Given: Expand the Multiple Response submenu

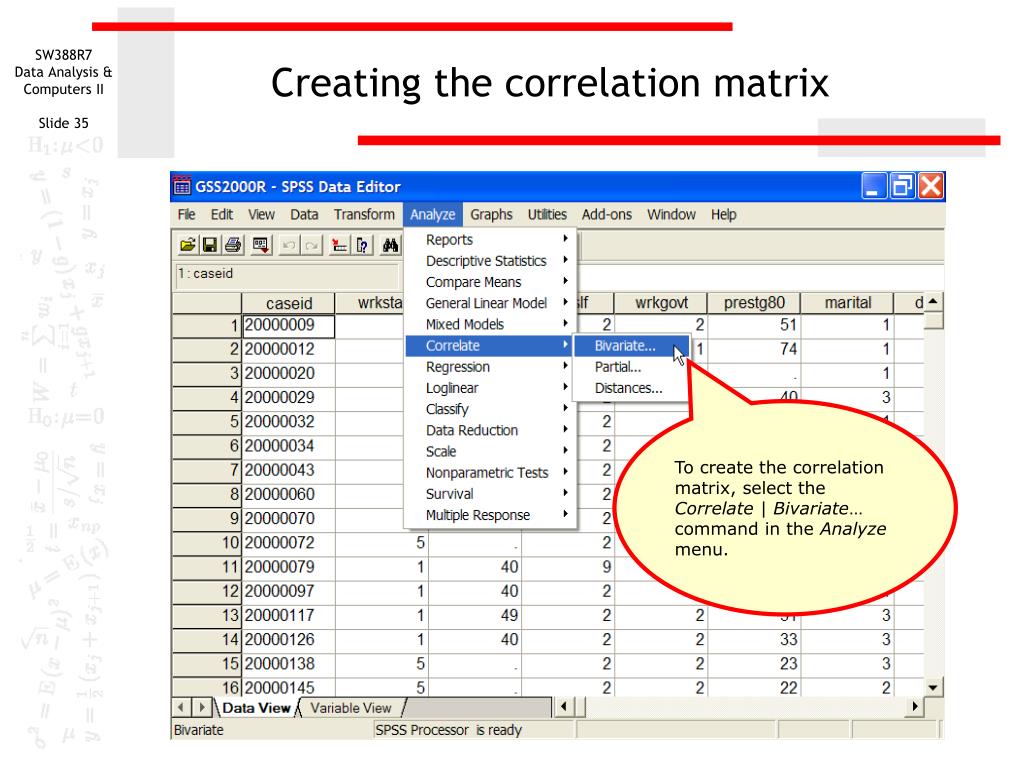Looking at the screenshot, I should 490,515.
